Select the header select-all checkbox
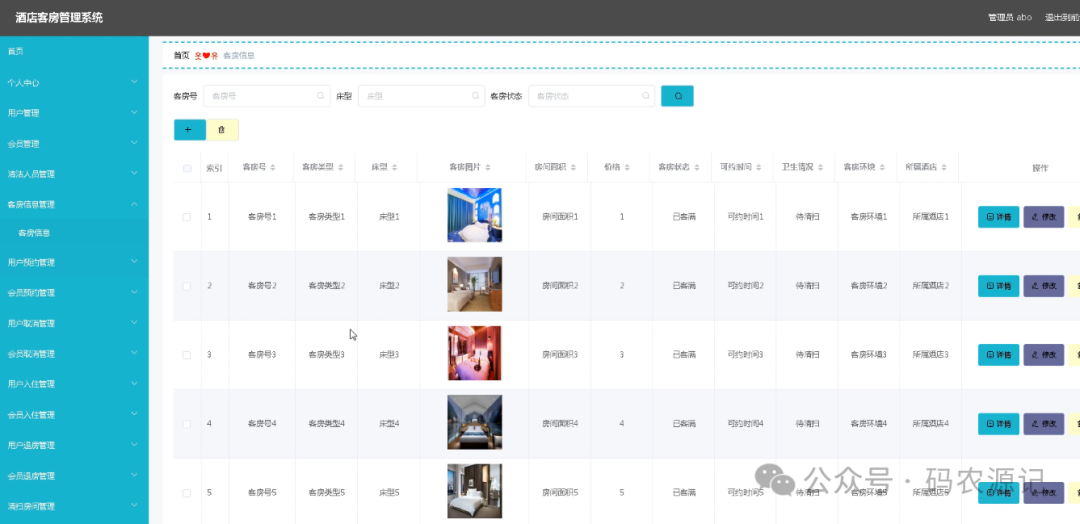Image resolution: width=1080 pixels, height=524 pixels. (x=187, y=168)
